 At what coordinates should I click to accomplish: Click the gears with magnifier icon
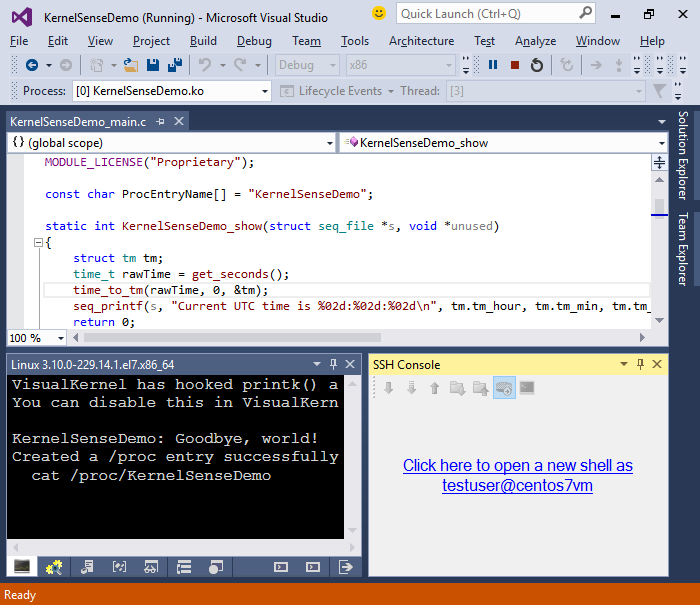[54, 567]
